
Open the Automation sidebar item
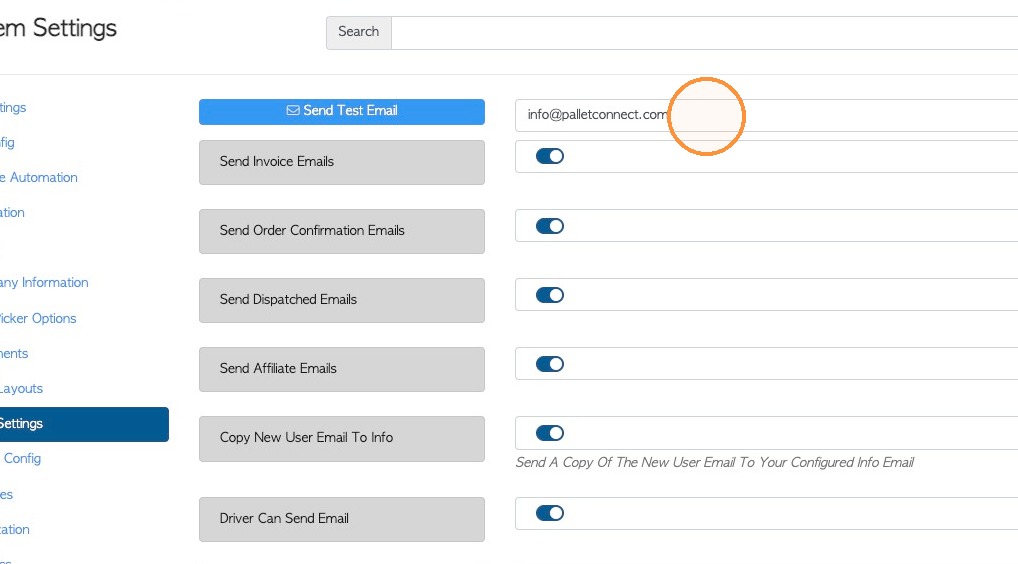coord(39,178)
